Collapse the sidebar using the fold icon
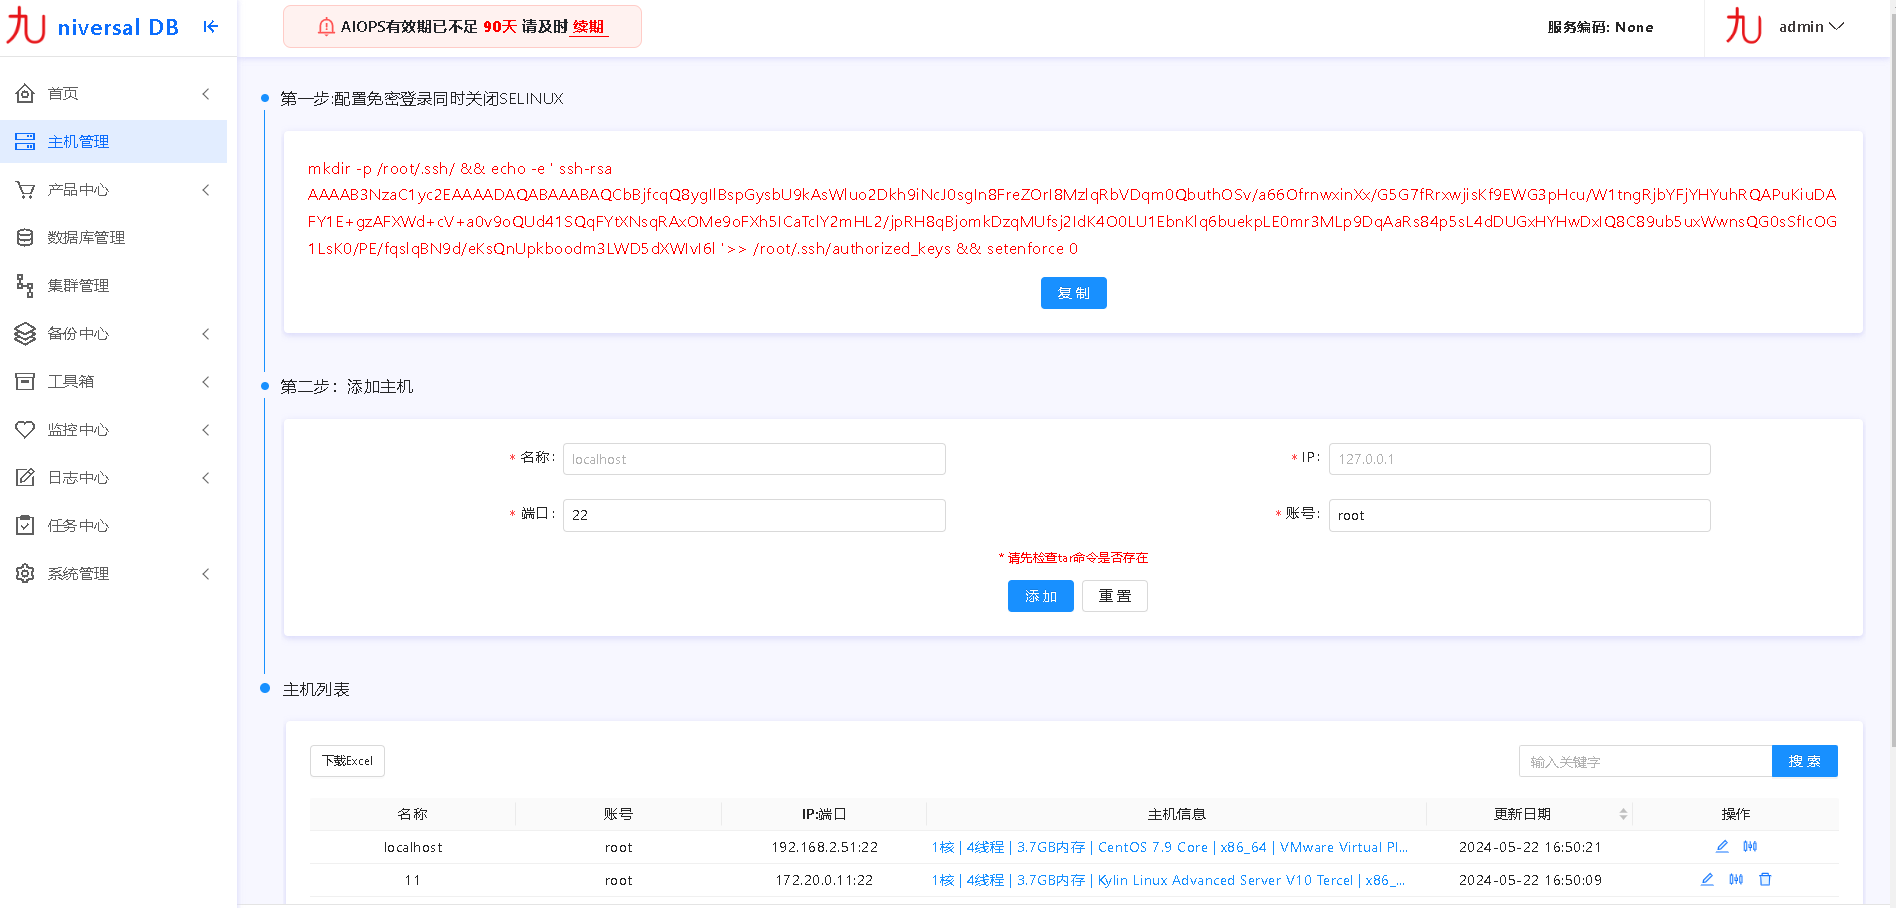The width and height of the screenshot is (1896, 908). tap(210, 27)
